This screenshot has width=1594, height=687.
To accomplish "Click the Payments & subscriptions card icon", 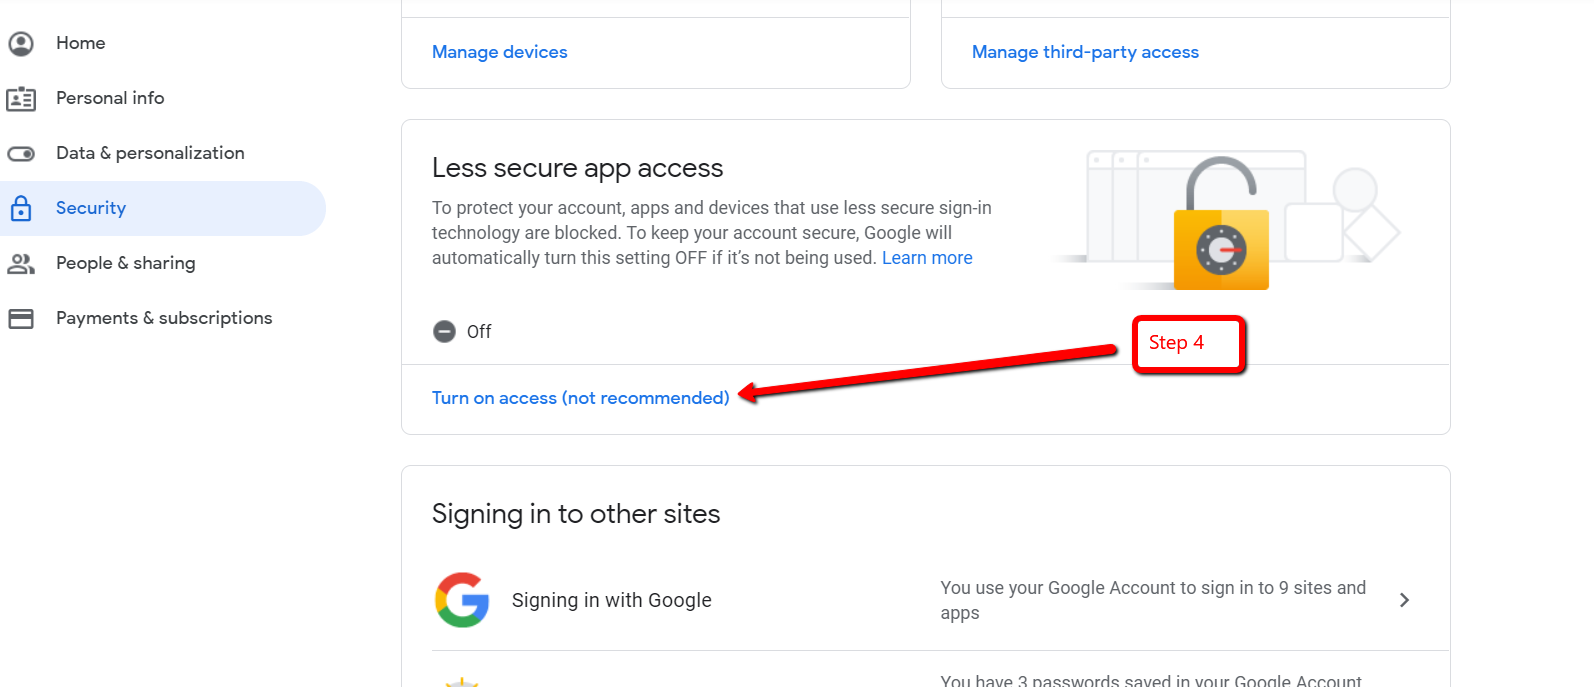I will coord(21,318).
